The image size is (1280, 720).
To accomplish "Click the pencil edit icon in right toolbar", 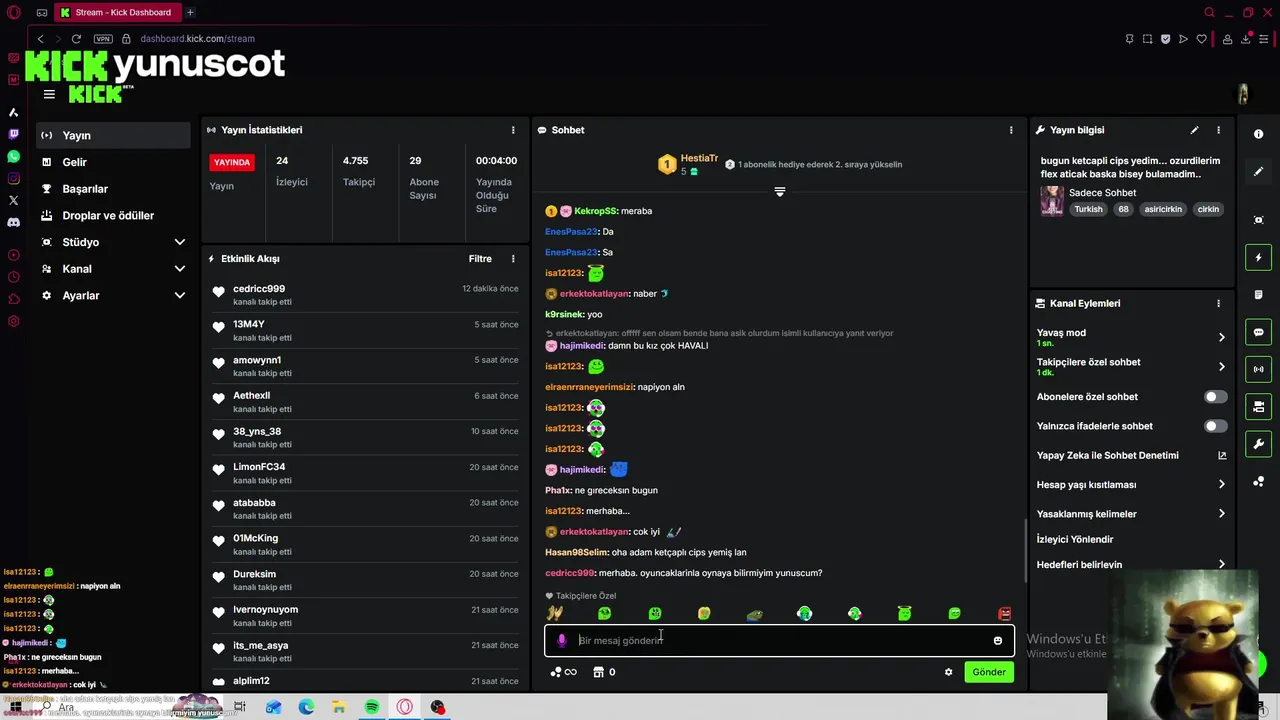I will [x=1258, y=172].
